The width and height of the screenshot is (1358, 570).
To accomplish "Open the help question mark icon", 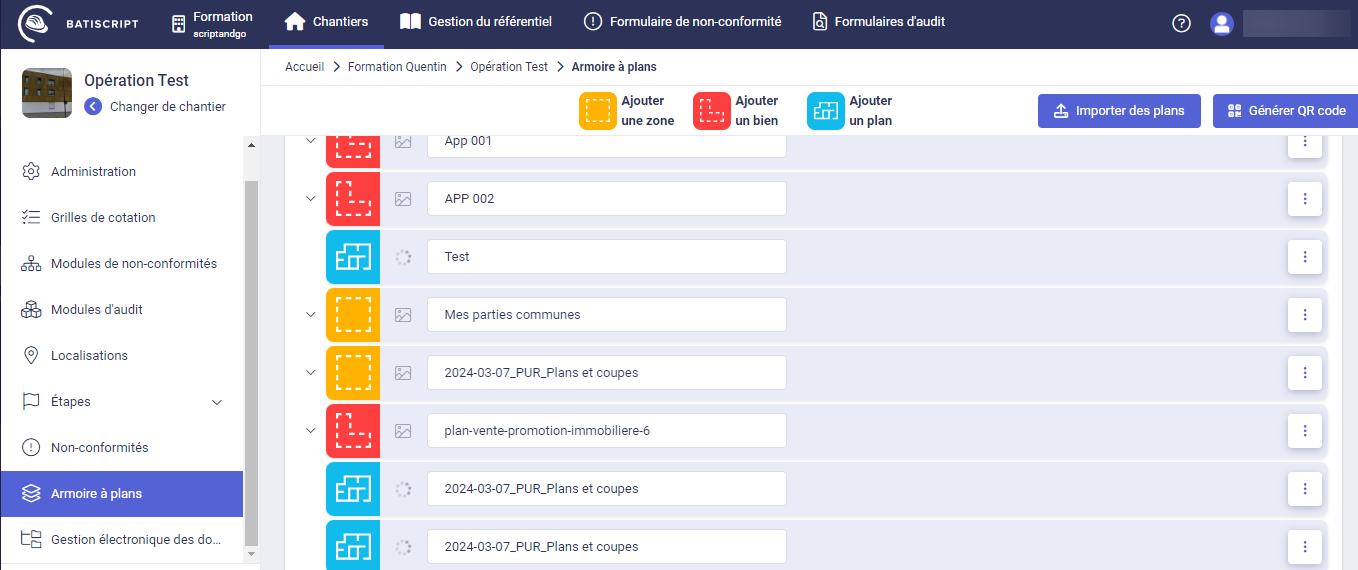I will pyautogui.click(x=1181, y=23).
